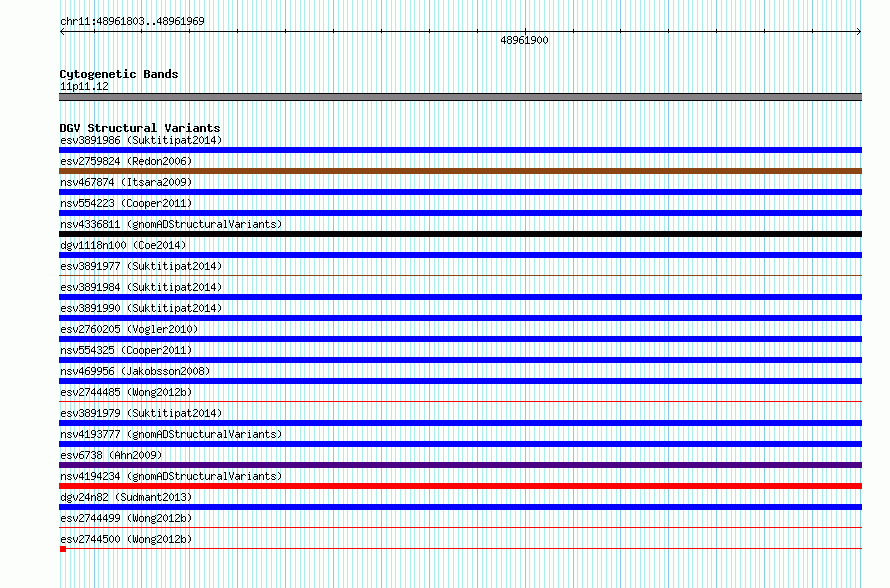Click the Cytogenetic Bands track title

[119, 74]
